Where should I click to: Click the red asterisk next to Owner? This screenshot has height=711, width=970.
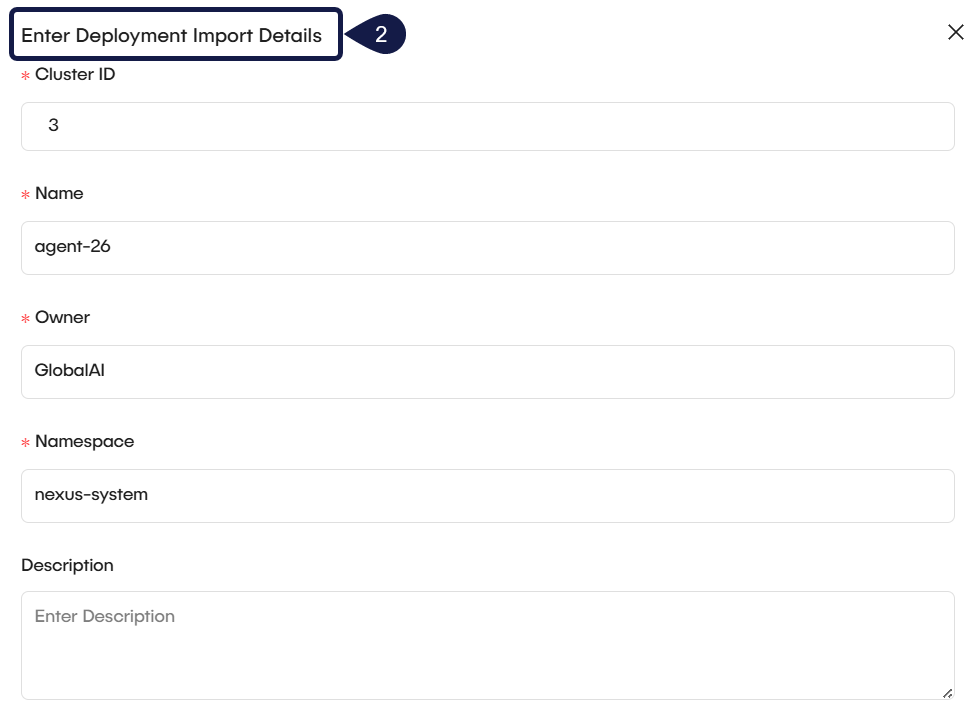(x=25, y=317)
